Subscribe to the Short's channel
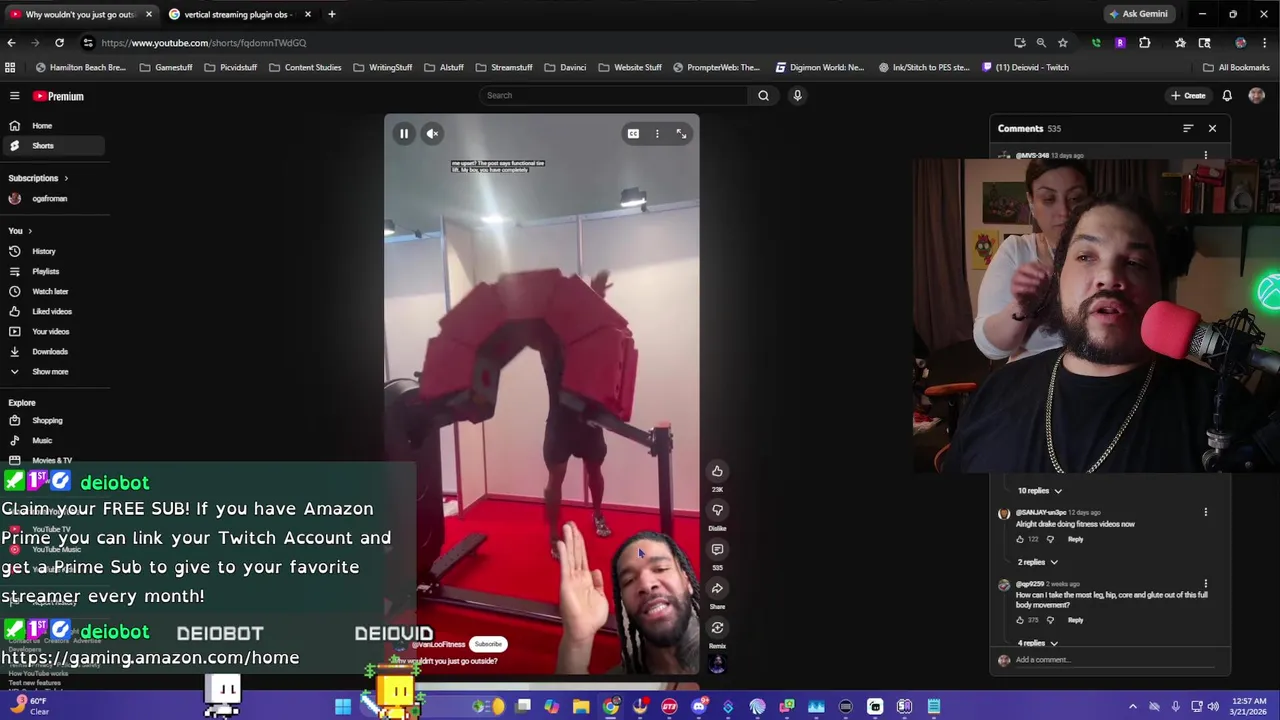The image size is (1280, 720). [x=488, y=644]
